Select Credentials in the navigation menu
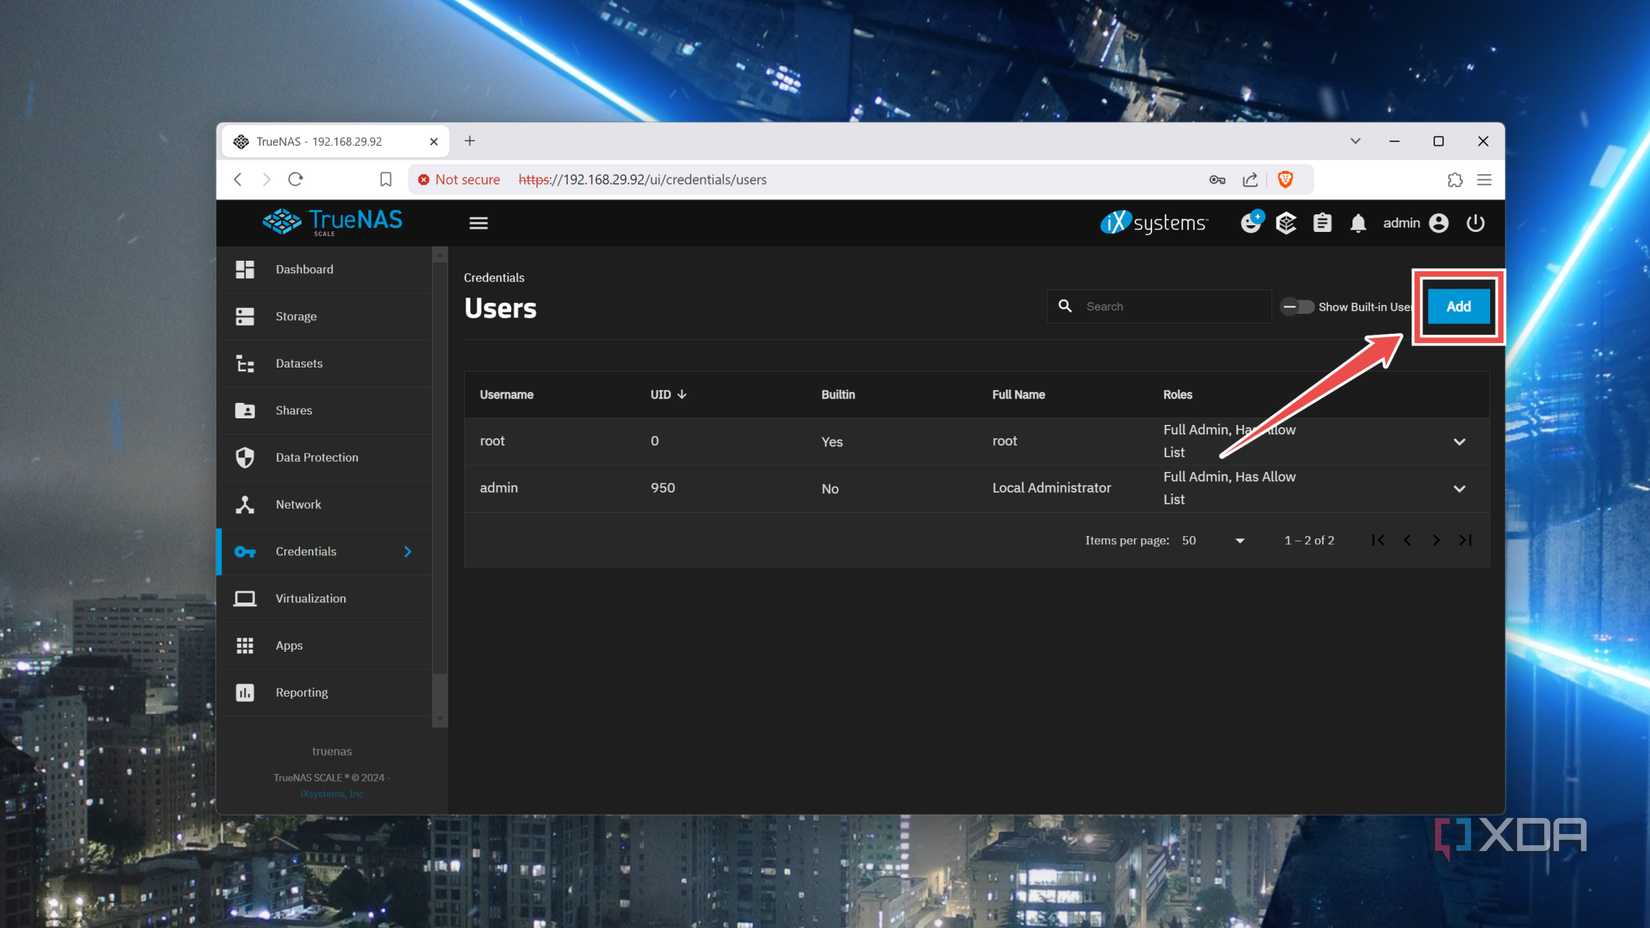The image size is (1650, 928). point(305,551)
